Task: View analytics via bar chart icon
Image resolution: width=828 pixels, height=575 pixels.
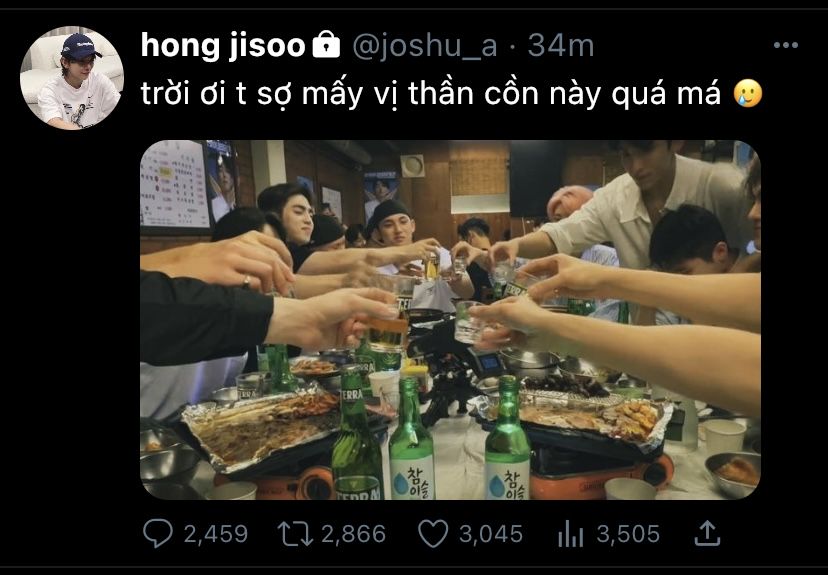Action: (x=571, y=534)
